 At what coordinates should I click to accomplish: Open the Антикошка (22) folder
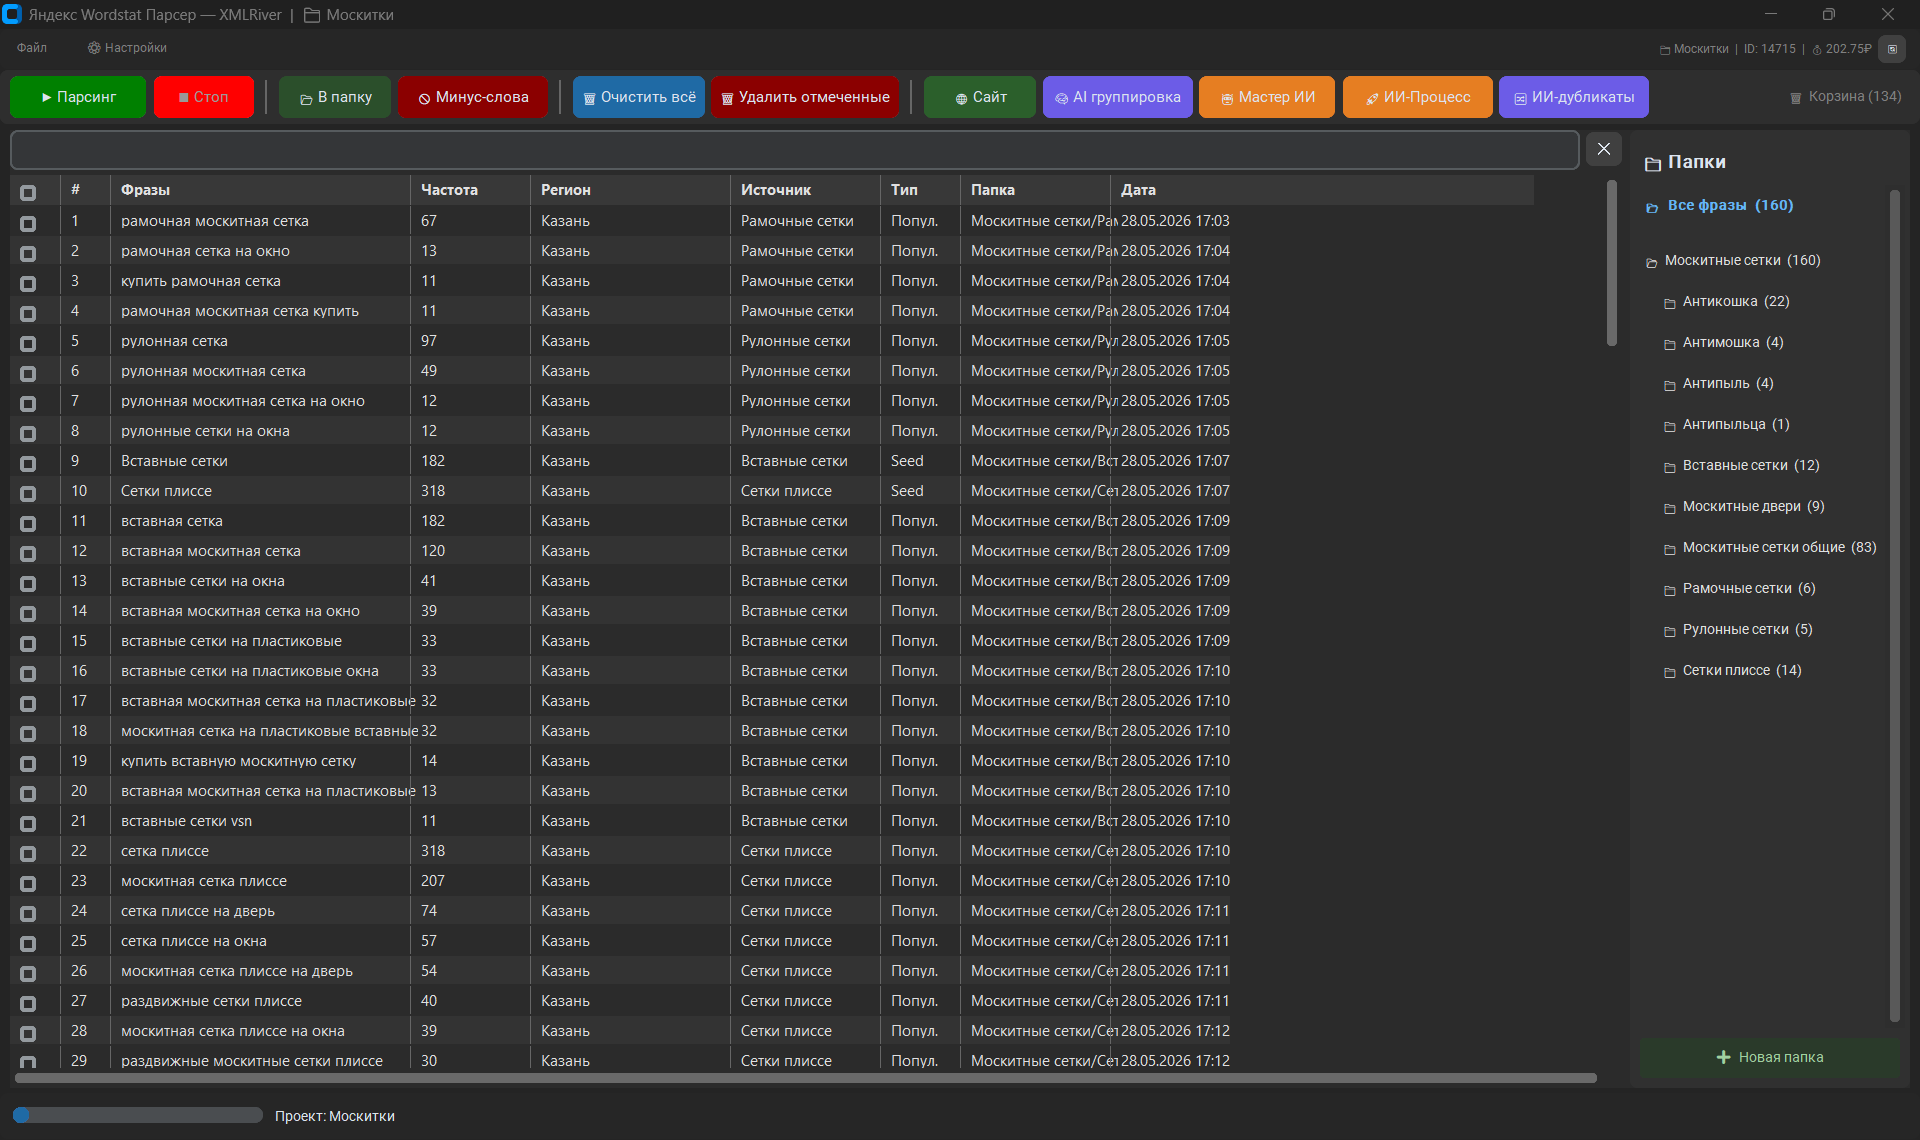(1736, 301)
